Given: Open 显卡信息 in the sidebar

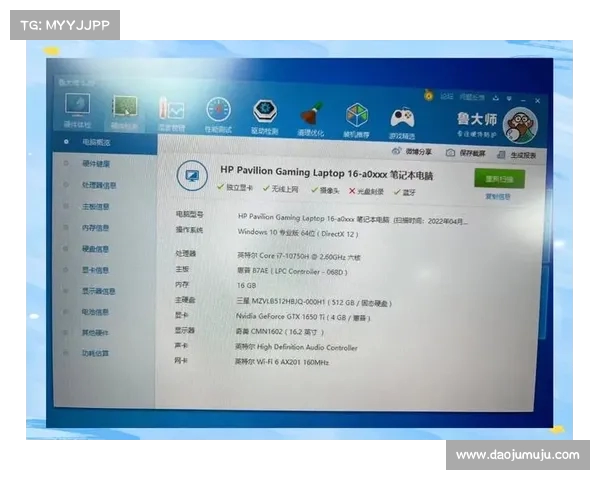Looking at the screenshot, I should tap(95, 270).
